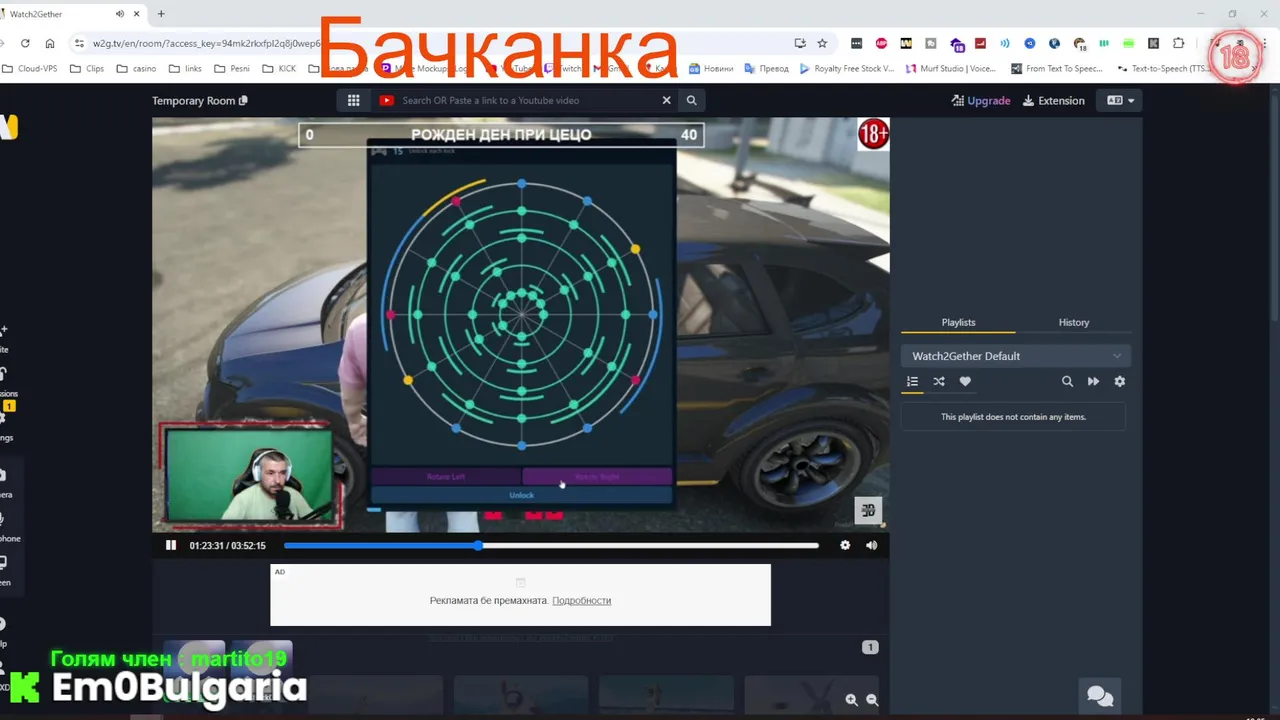
Task: Open the Upgrade link
Action: (x=981, y=100)
